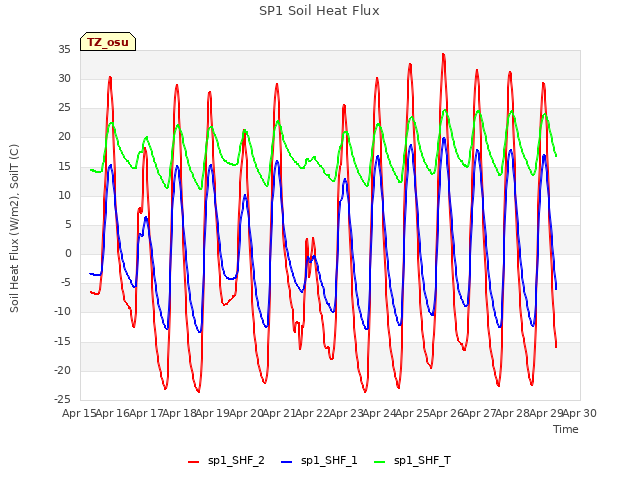Click the -20 y-axis tick label
Image resolution: width=640 pixels, height=480 pixels.
click(x=62, y=370)
